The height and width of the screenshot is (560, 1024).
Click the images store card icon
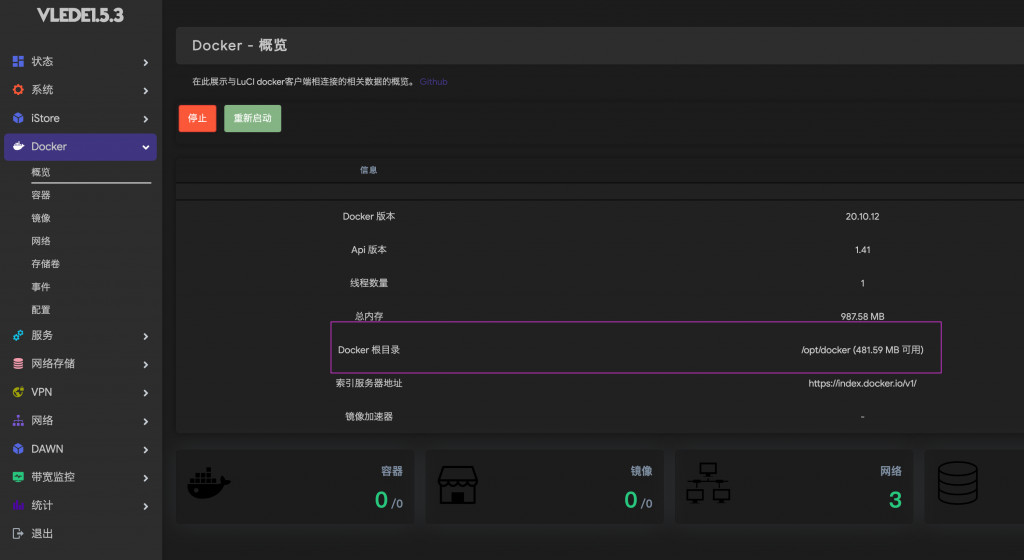pyautogui.click(x=458, y=485)
